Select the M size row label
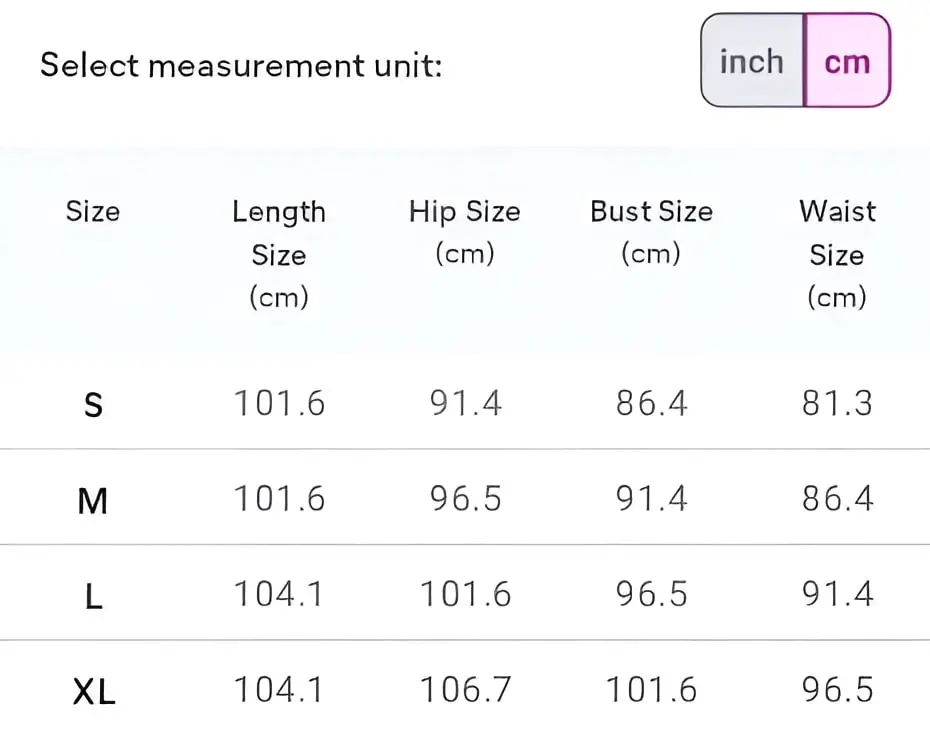Screen dimensions: 930x754 click(x=93, y=500)
